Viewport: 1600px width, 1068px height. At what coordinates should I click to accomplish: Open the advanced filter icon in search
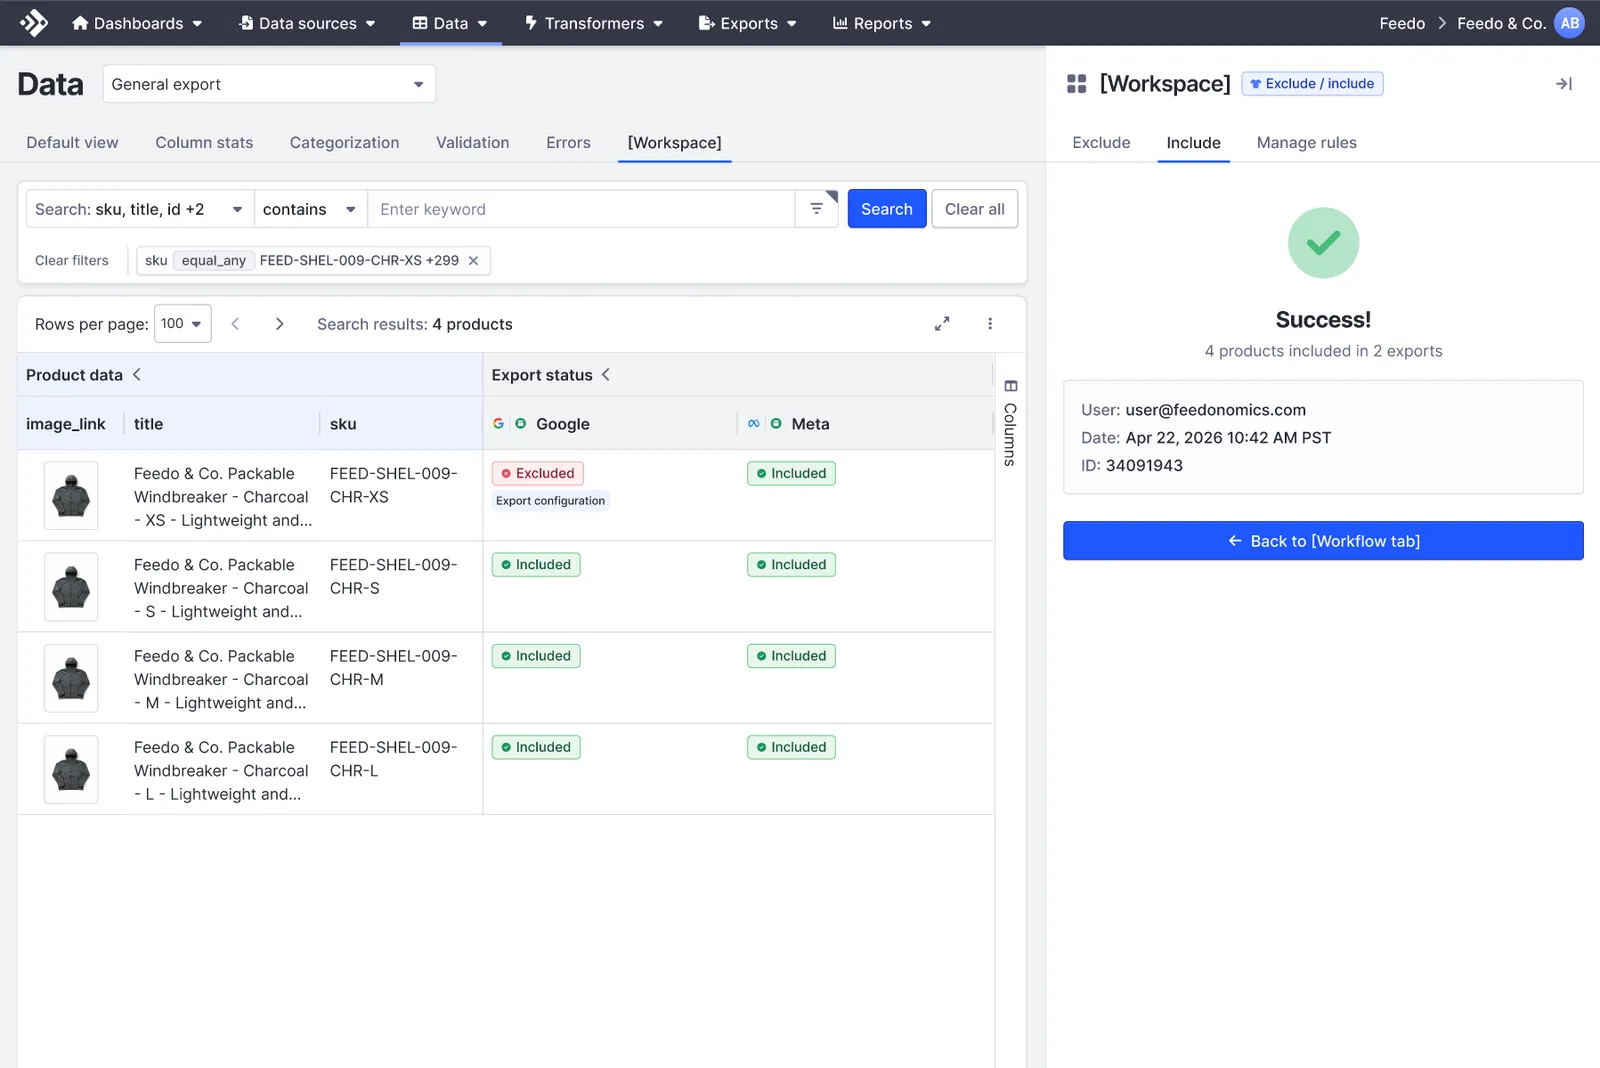click(x=817, y=209)
